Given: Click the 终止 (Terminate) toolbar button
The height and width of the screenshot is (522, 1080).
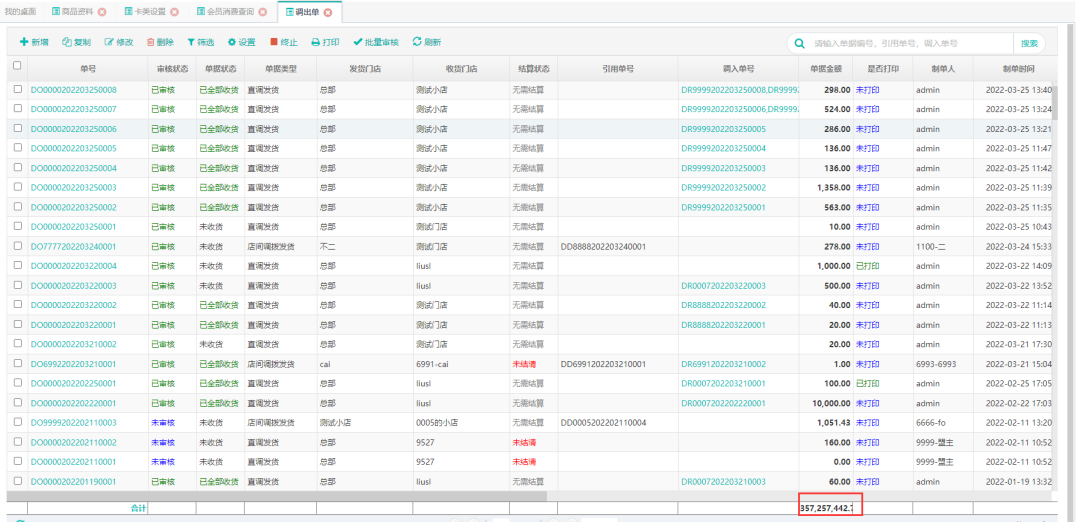Looking at the screenshot, I should point(284,43).
